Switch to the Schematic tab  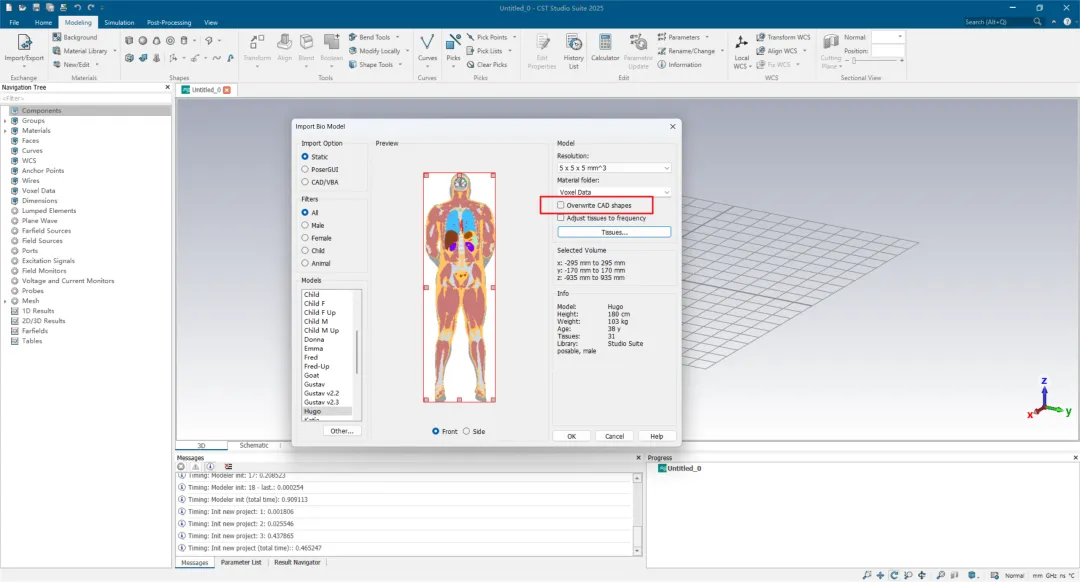pos(253,446)
